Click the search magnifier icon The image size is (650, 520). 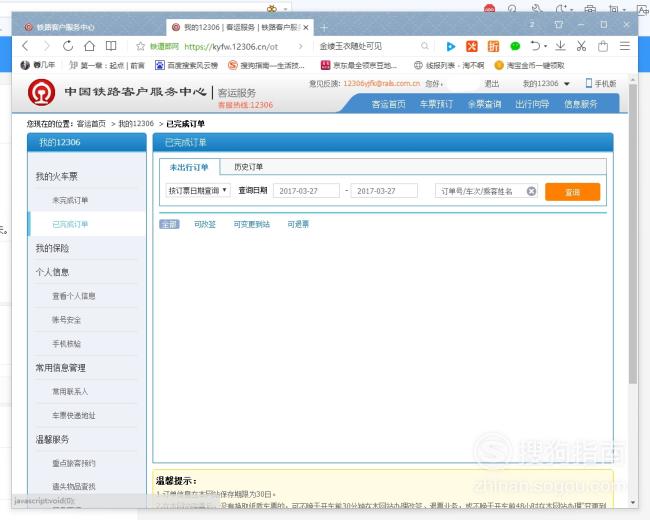coord(424,46)
